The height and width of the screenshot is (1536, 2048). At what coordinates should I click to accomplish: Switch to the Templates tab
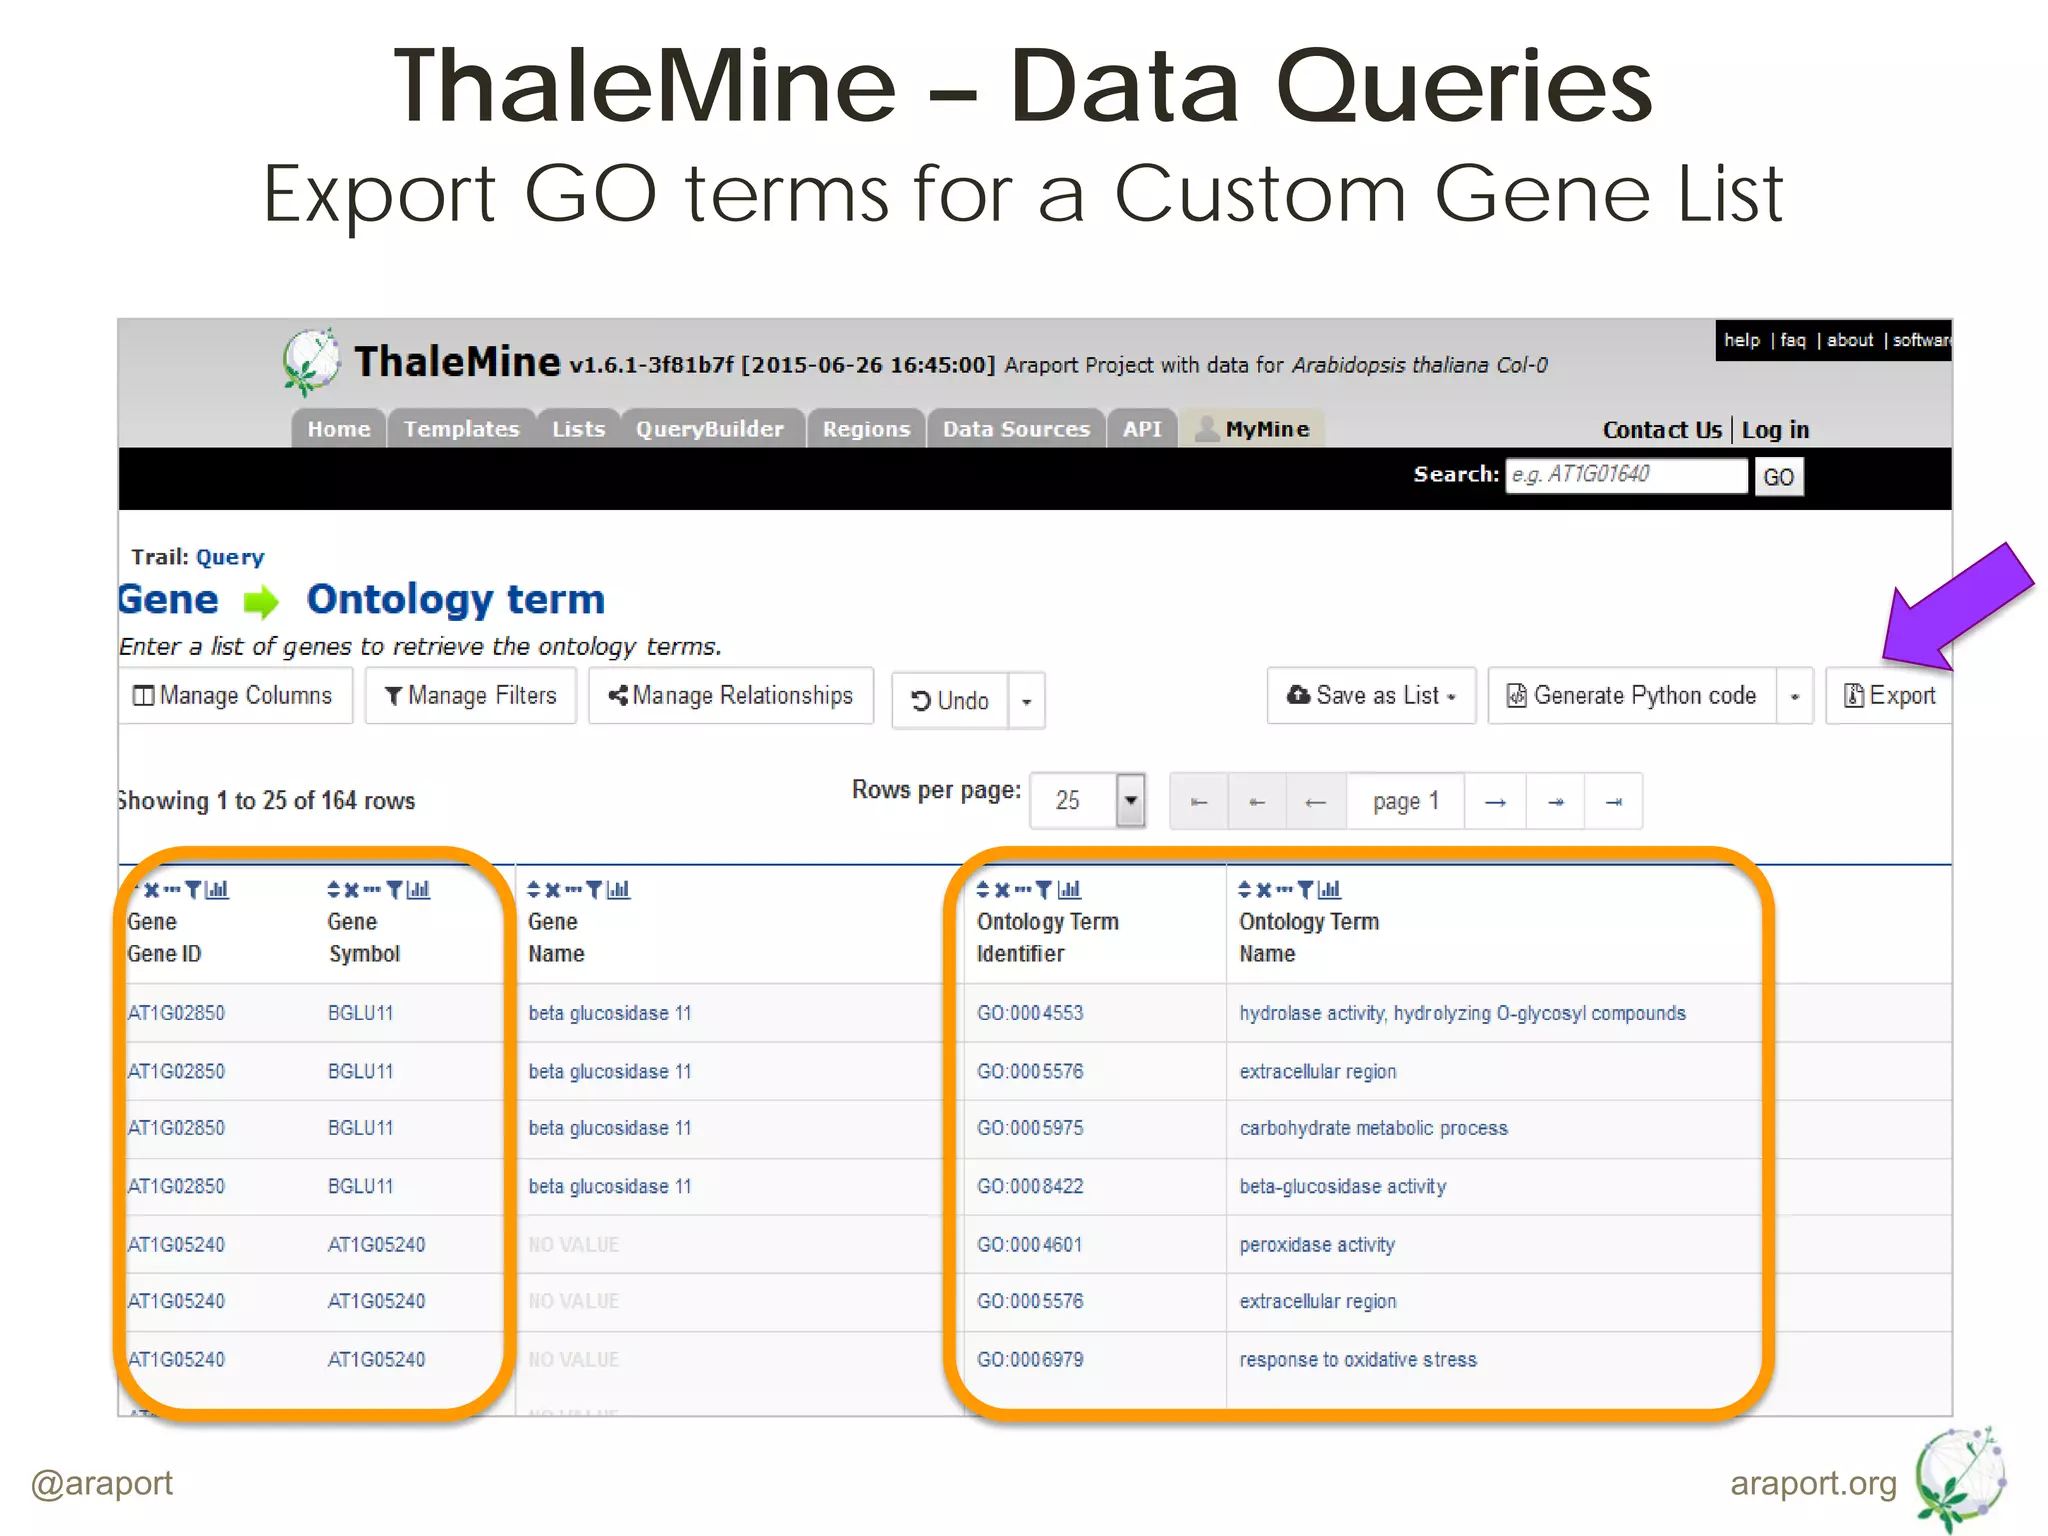462,429
